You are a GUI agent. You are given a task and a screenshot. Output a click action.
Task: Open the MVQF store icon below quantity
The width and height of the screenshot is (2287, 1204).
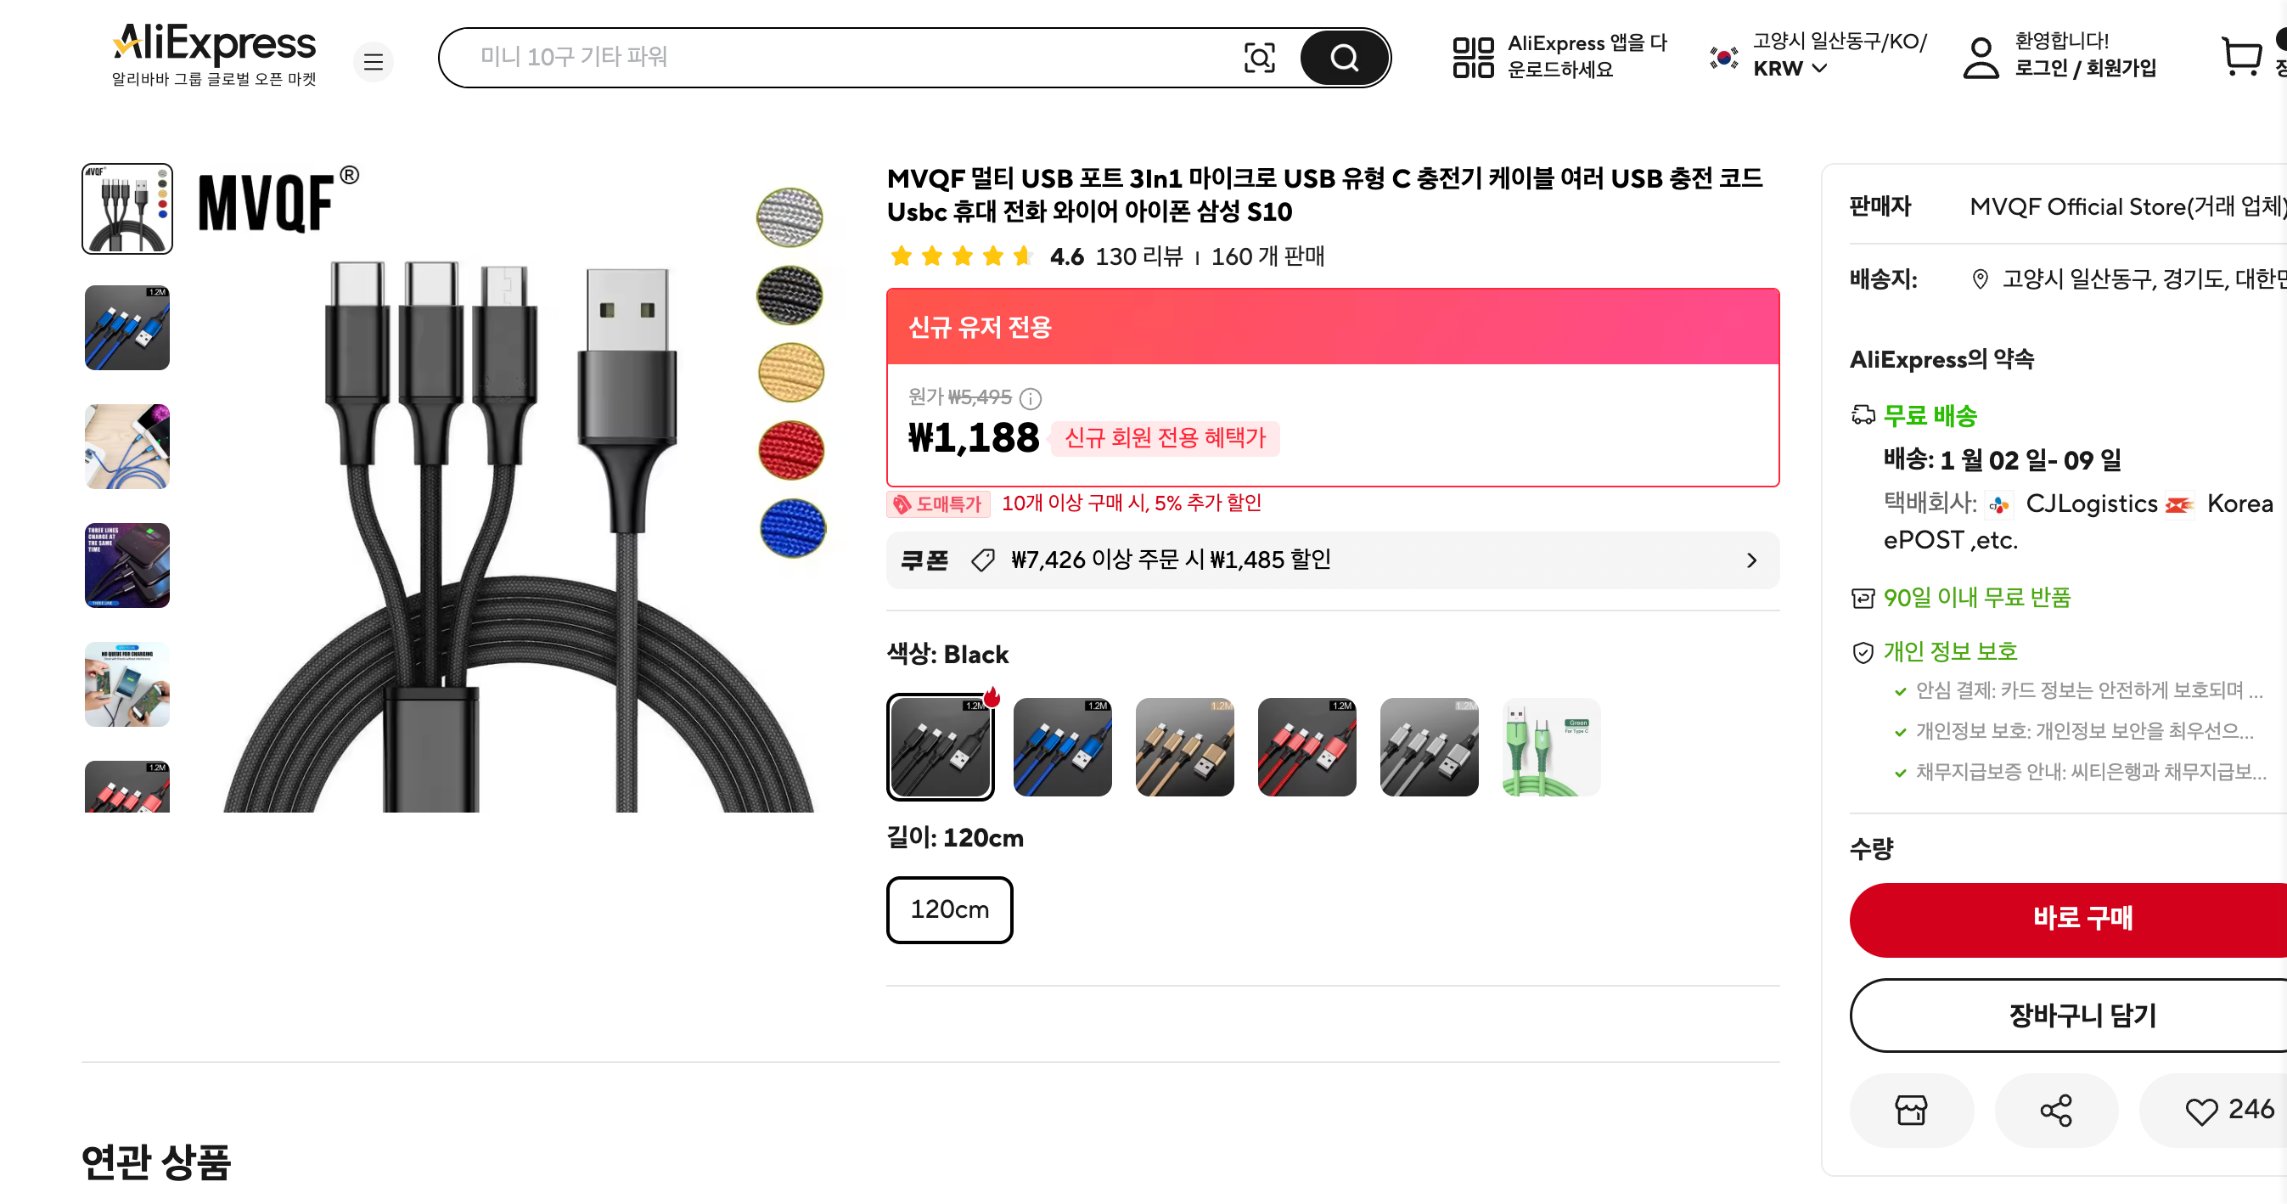click(x=1911, y=1109)
